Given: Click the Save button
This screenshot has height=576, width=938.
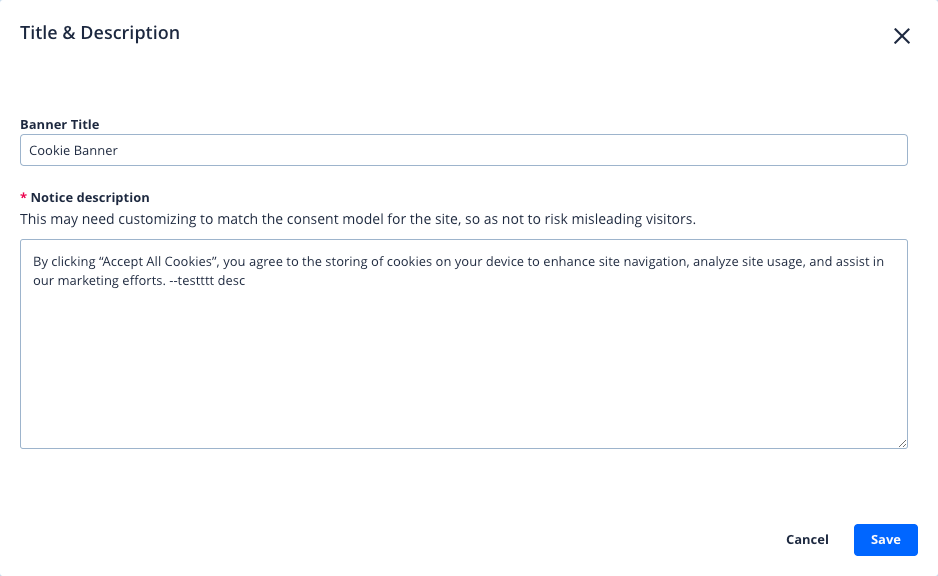Looking at the screenshot, I should pyautogui.click(x=885, y=539).
